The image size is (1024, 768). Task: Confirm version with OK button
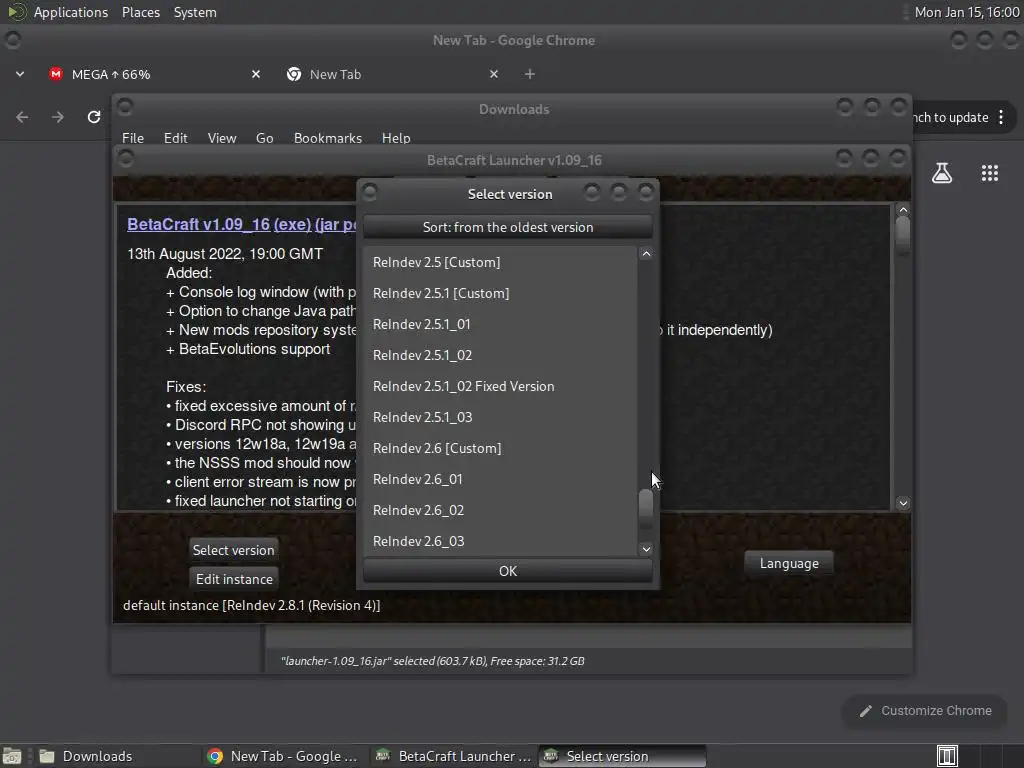pyautogui.click(x=507, y=571)
